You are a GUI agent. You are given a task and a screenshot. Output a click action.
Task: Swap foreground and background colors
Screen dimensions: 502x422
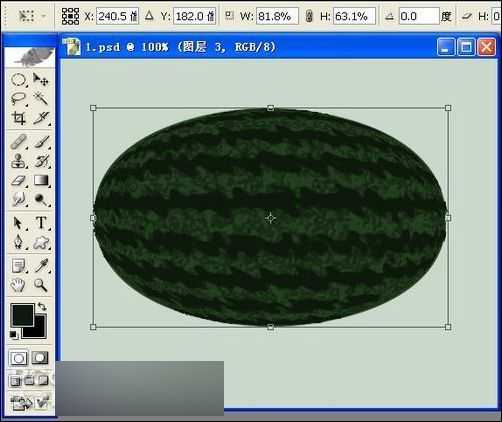(42, 306)
